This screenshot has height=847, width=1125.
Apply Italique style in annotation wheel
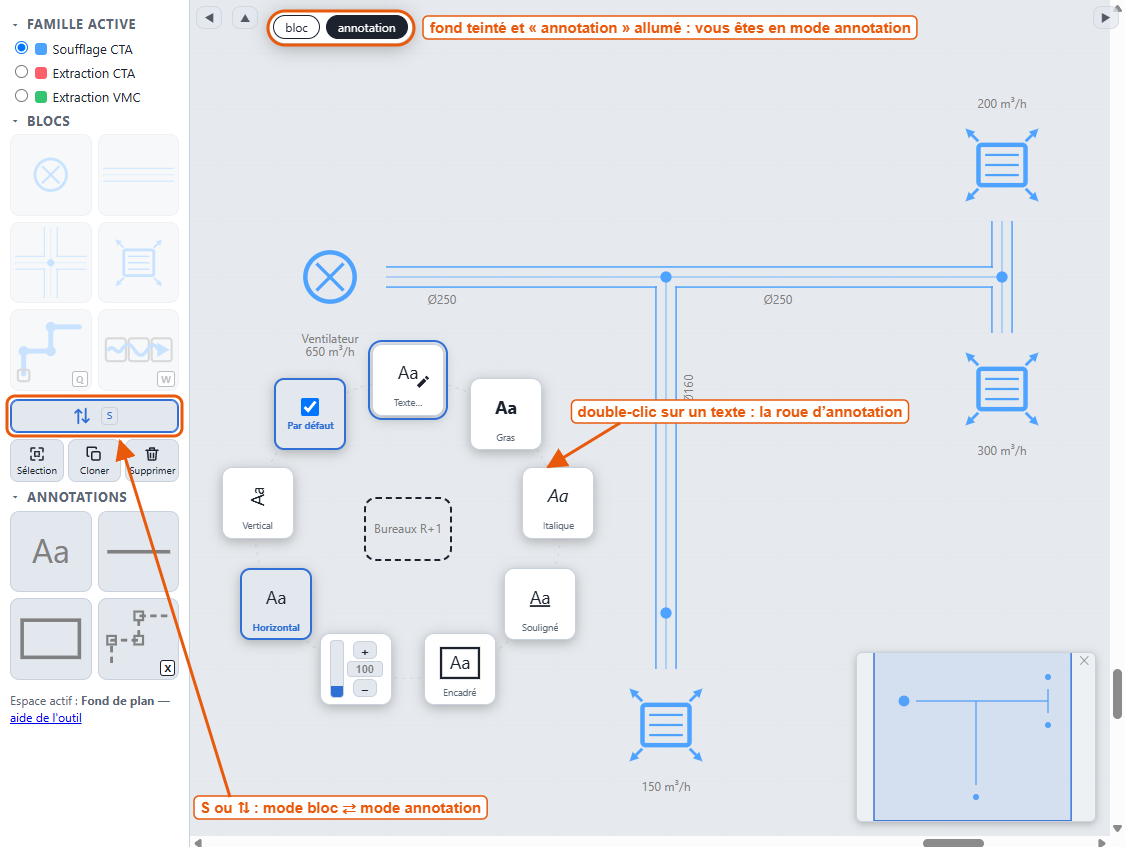click(x=558, y=503)
